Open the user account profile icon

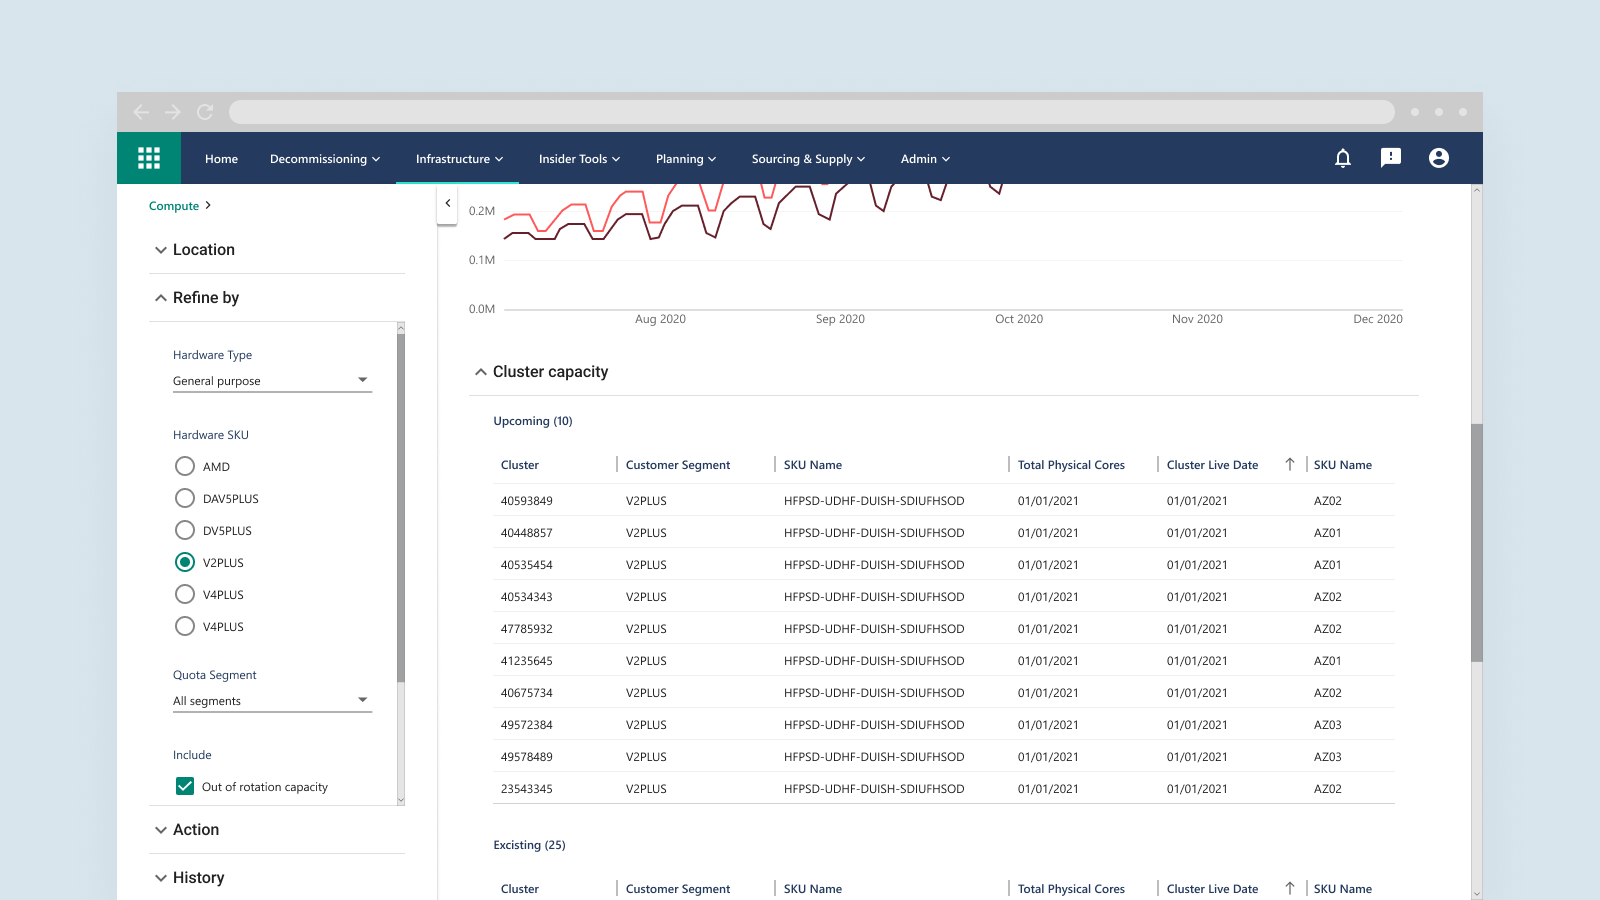click(x=1438, y=158)
